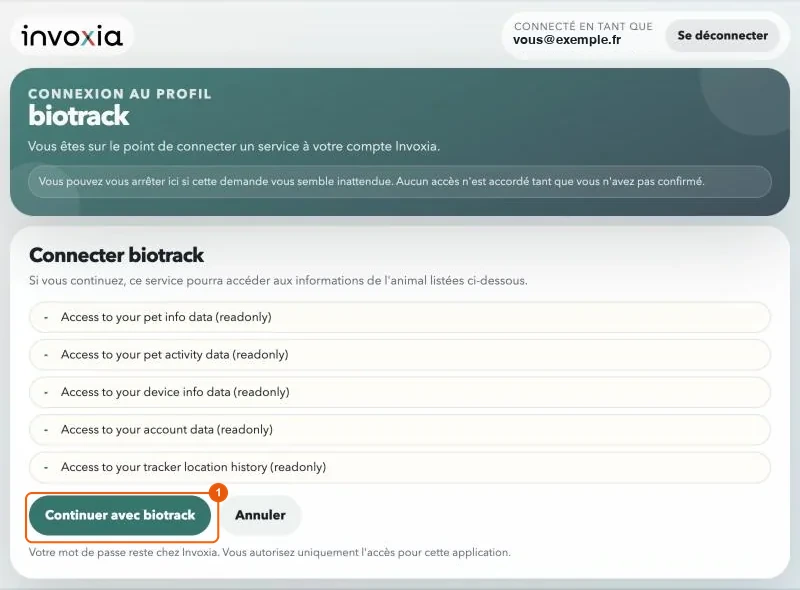Image resolution: width=800 pixels, height=590 pixels.
Task: Click 'Access to your account data (readonly)'
Action: [399, 430]
